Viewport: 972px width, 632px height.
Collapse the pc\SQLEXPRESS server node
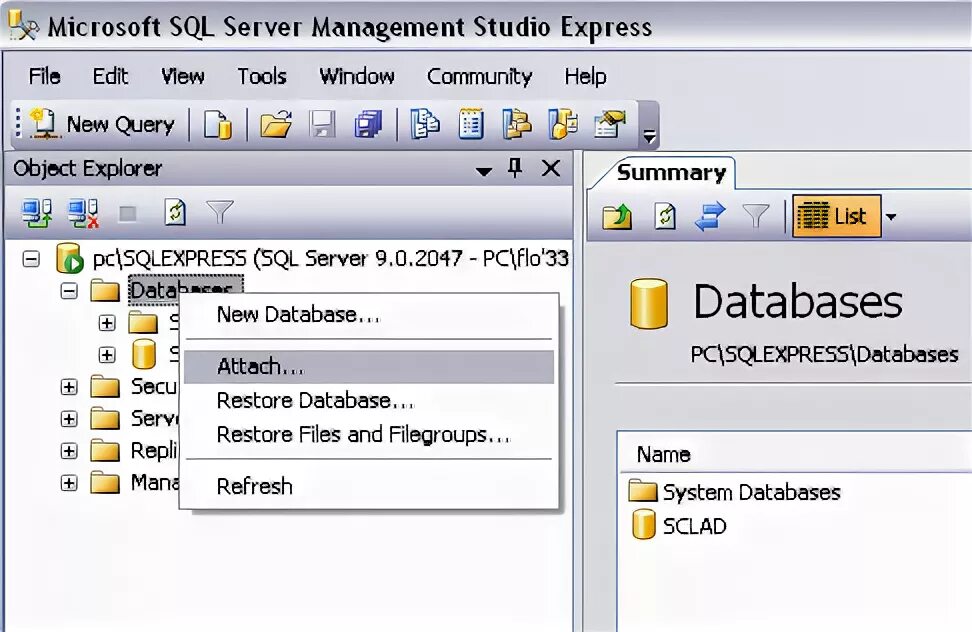(x=31, y=258)
